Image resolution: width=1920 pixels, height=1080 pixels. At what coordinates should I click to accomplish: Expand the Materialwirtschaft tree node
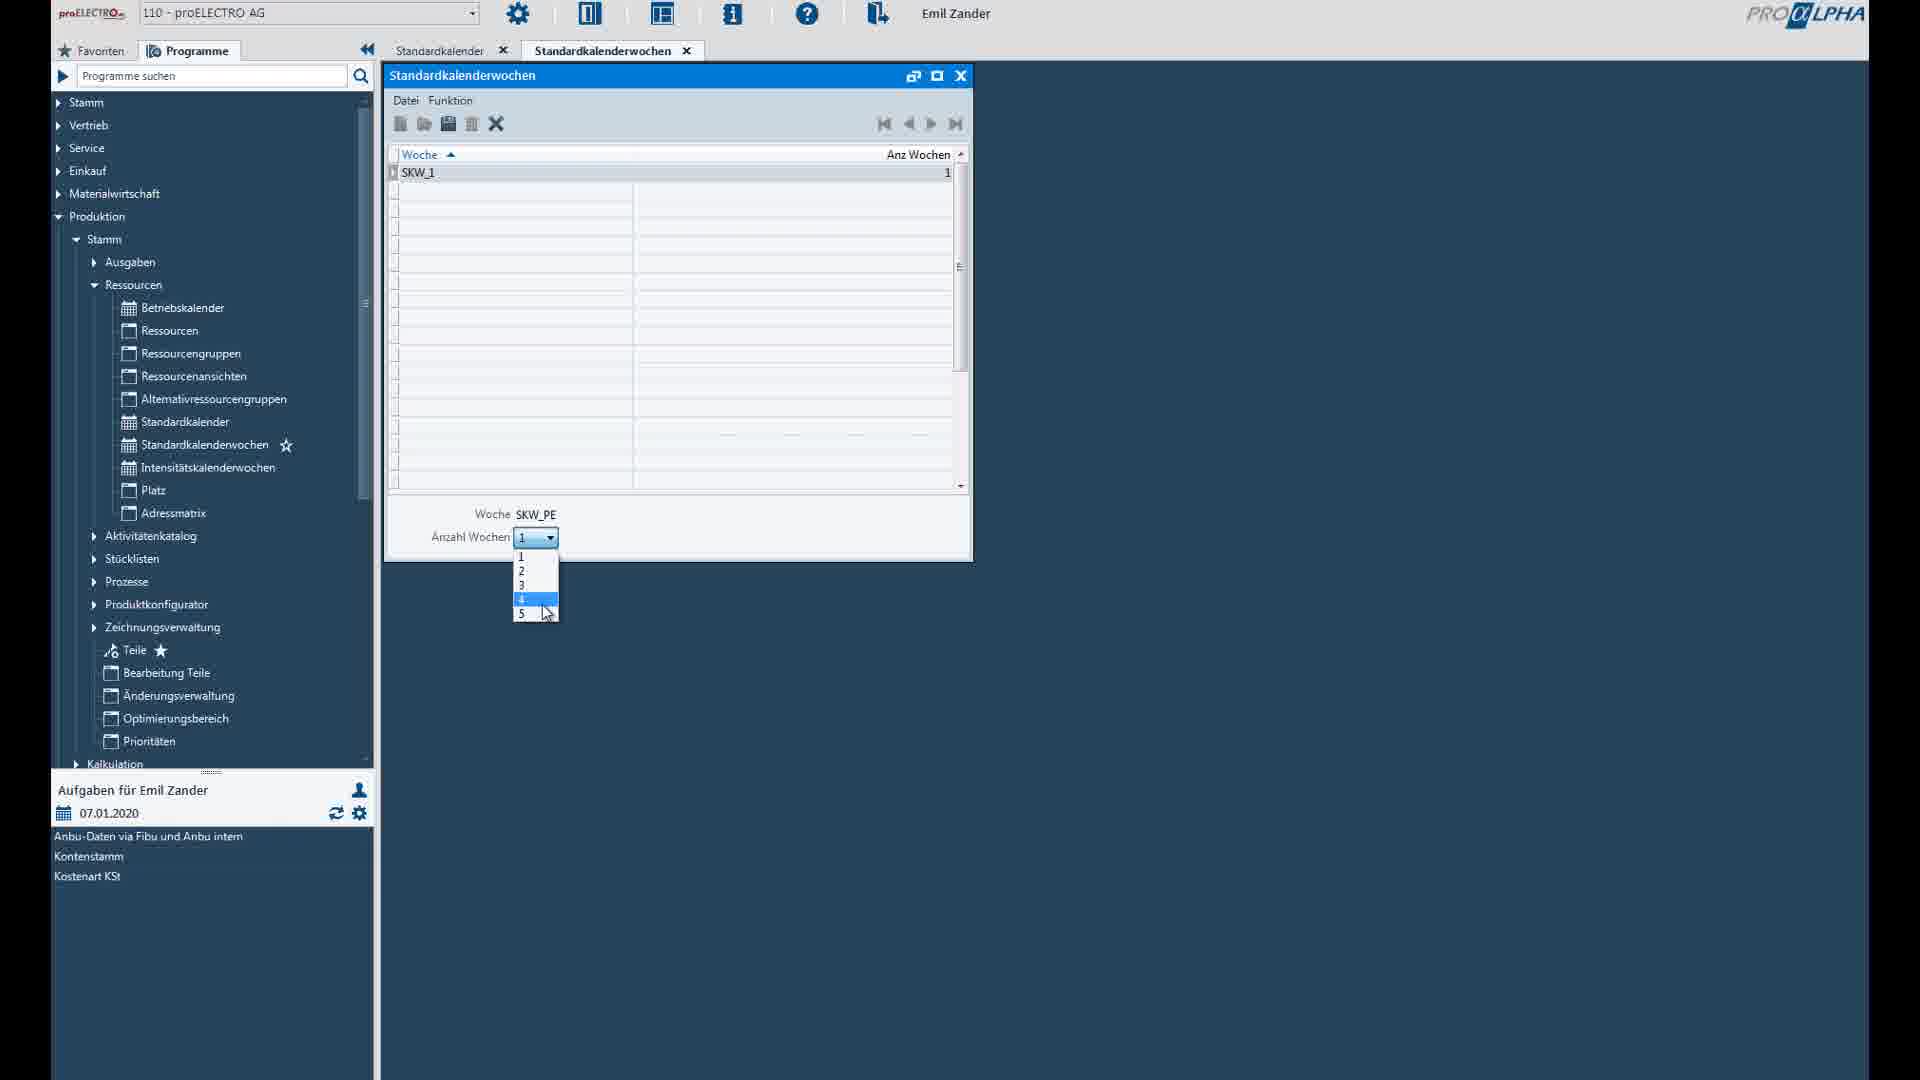click(x=58, y=194)
